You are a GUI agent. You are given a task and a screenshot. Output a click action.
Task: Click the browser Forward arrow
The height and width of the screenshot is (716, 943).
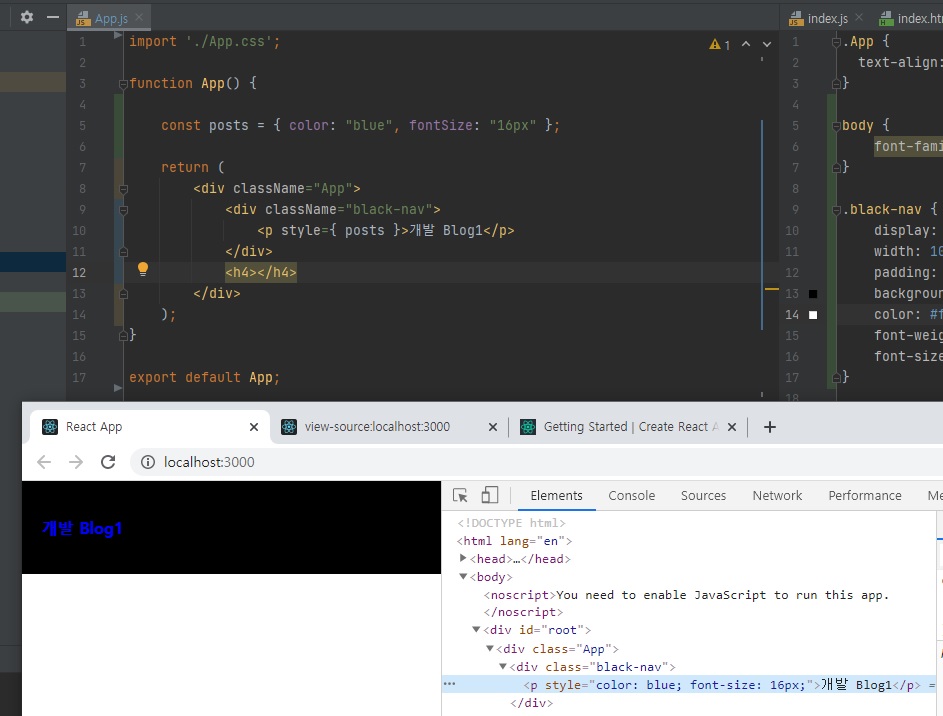76,462
